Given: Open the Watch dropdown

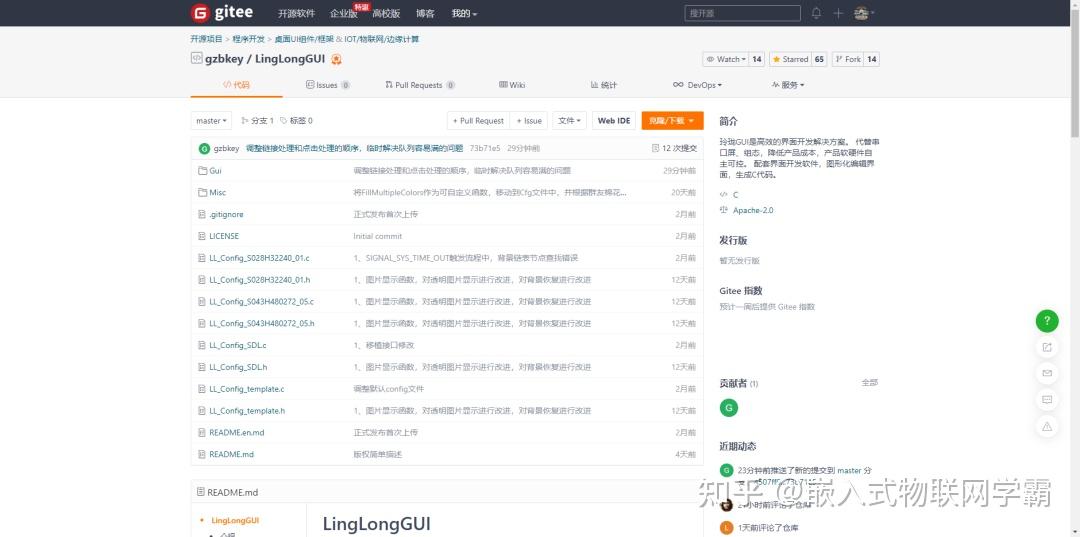Looking at the screenshot, I should [x=726, y=59].
